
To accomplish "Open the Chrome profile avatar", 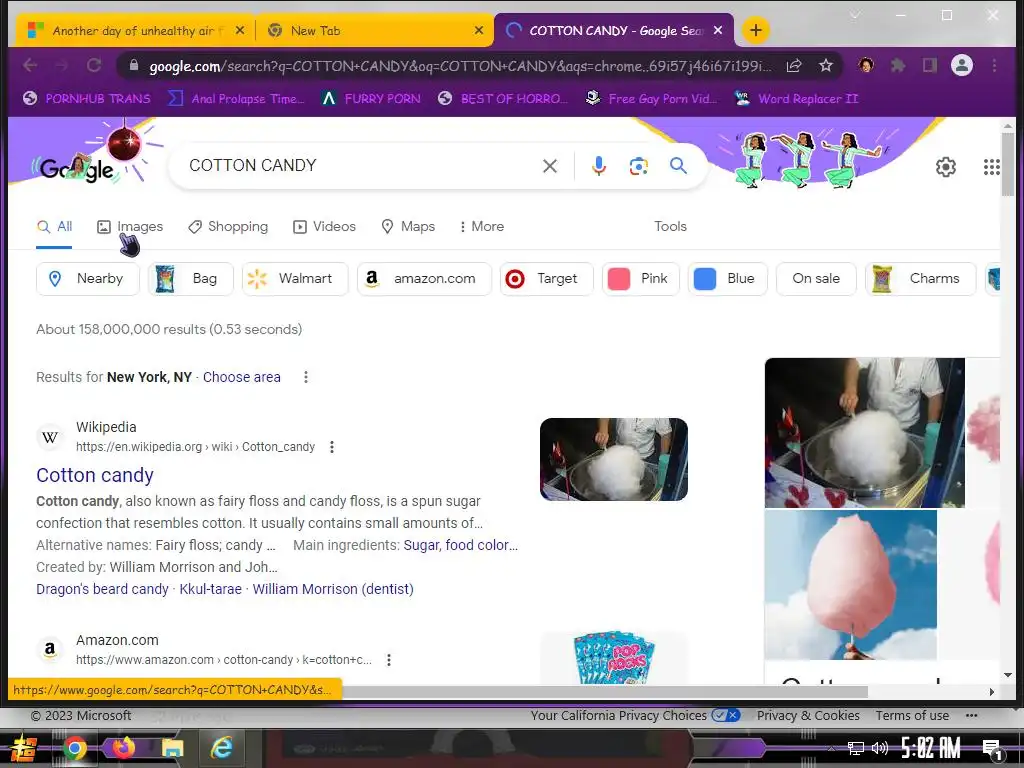I will pos(961,65).
